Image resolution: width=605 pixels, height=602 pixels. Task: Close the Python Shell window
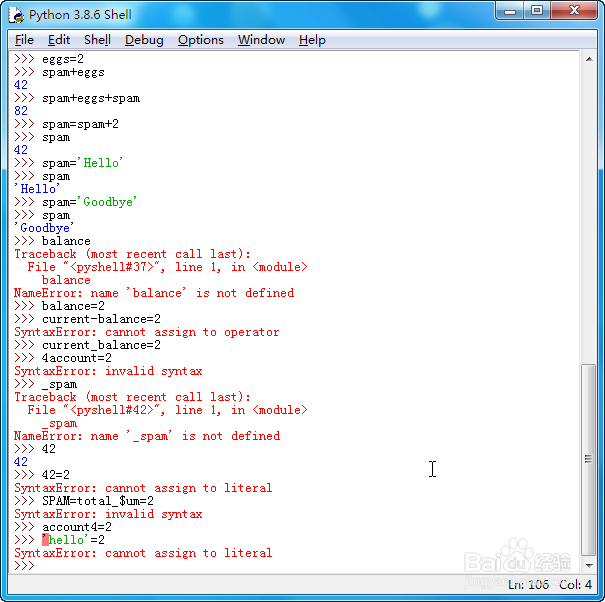click(574, 11)
